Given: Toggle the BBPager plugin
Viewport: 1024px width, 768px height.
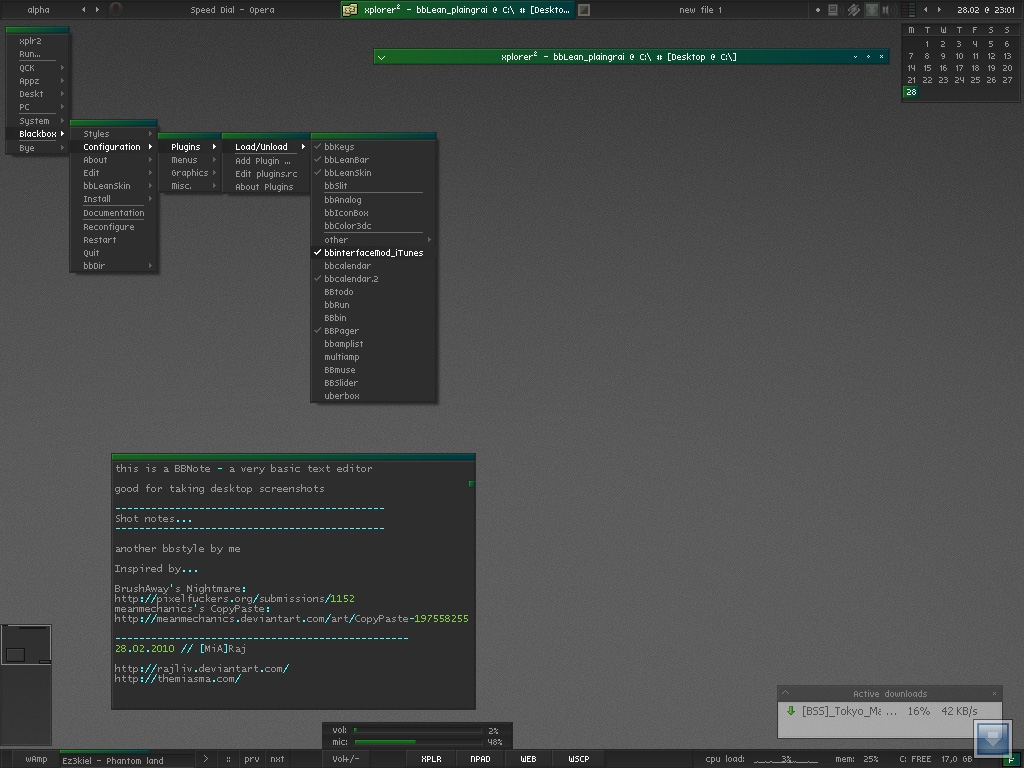Looking at the screenshot, I should coord(374,331).
